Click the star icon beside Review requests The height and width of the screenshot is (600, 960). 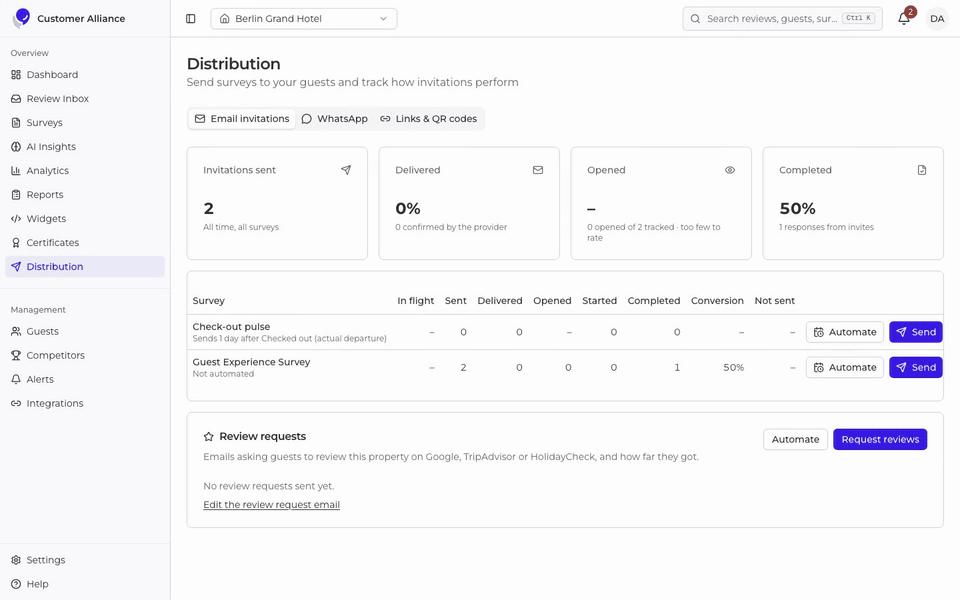pyautogui.click(x=209, y=437)
